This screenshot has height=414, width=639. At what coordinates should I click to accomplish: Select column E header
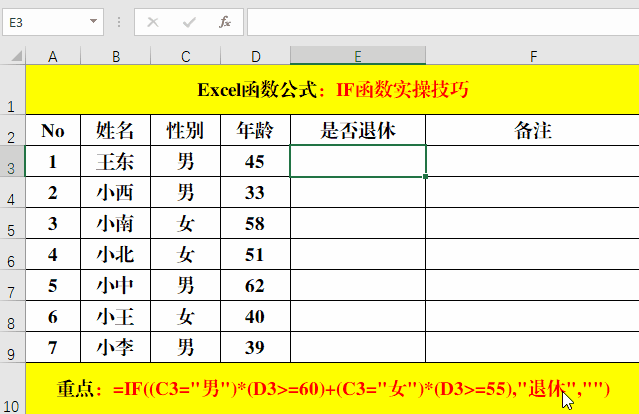[358, 56]
